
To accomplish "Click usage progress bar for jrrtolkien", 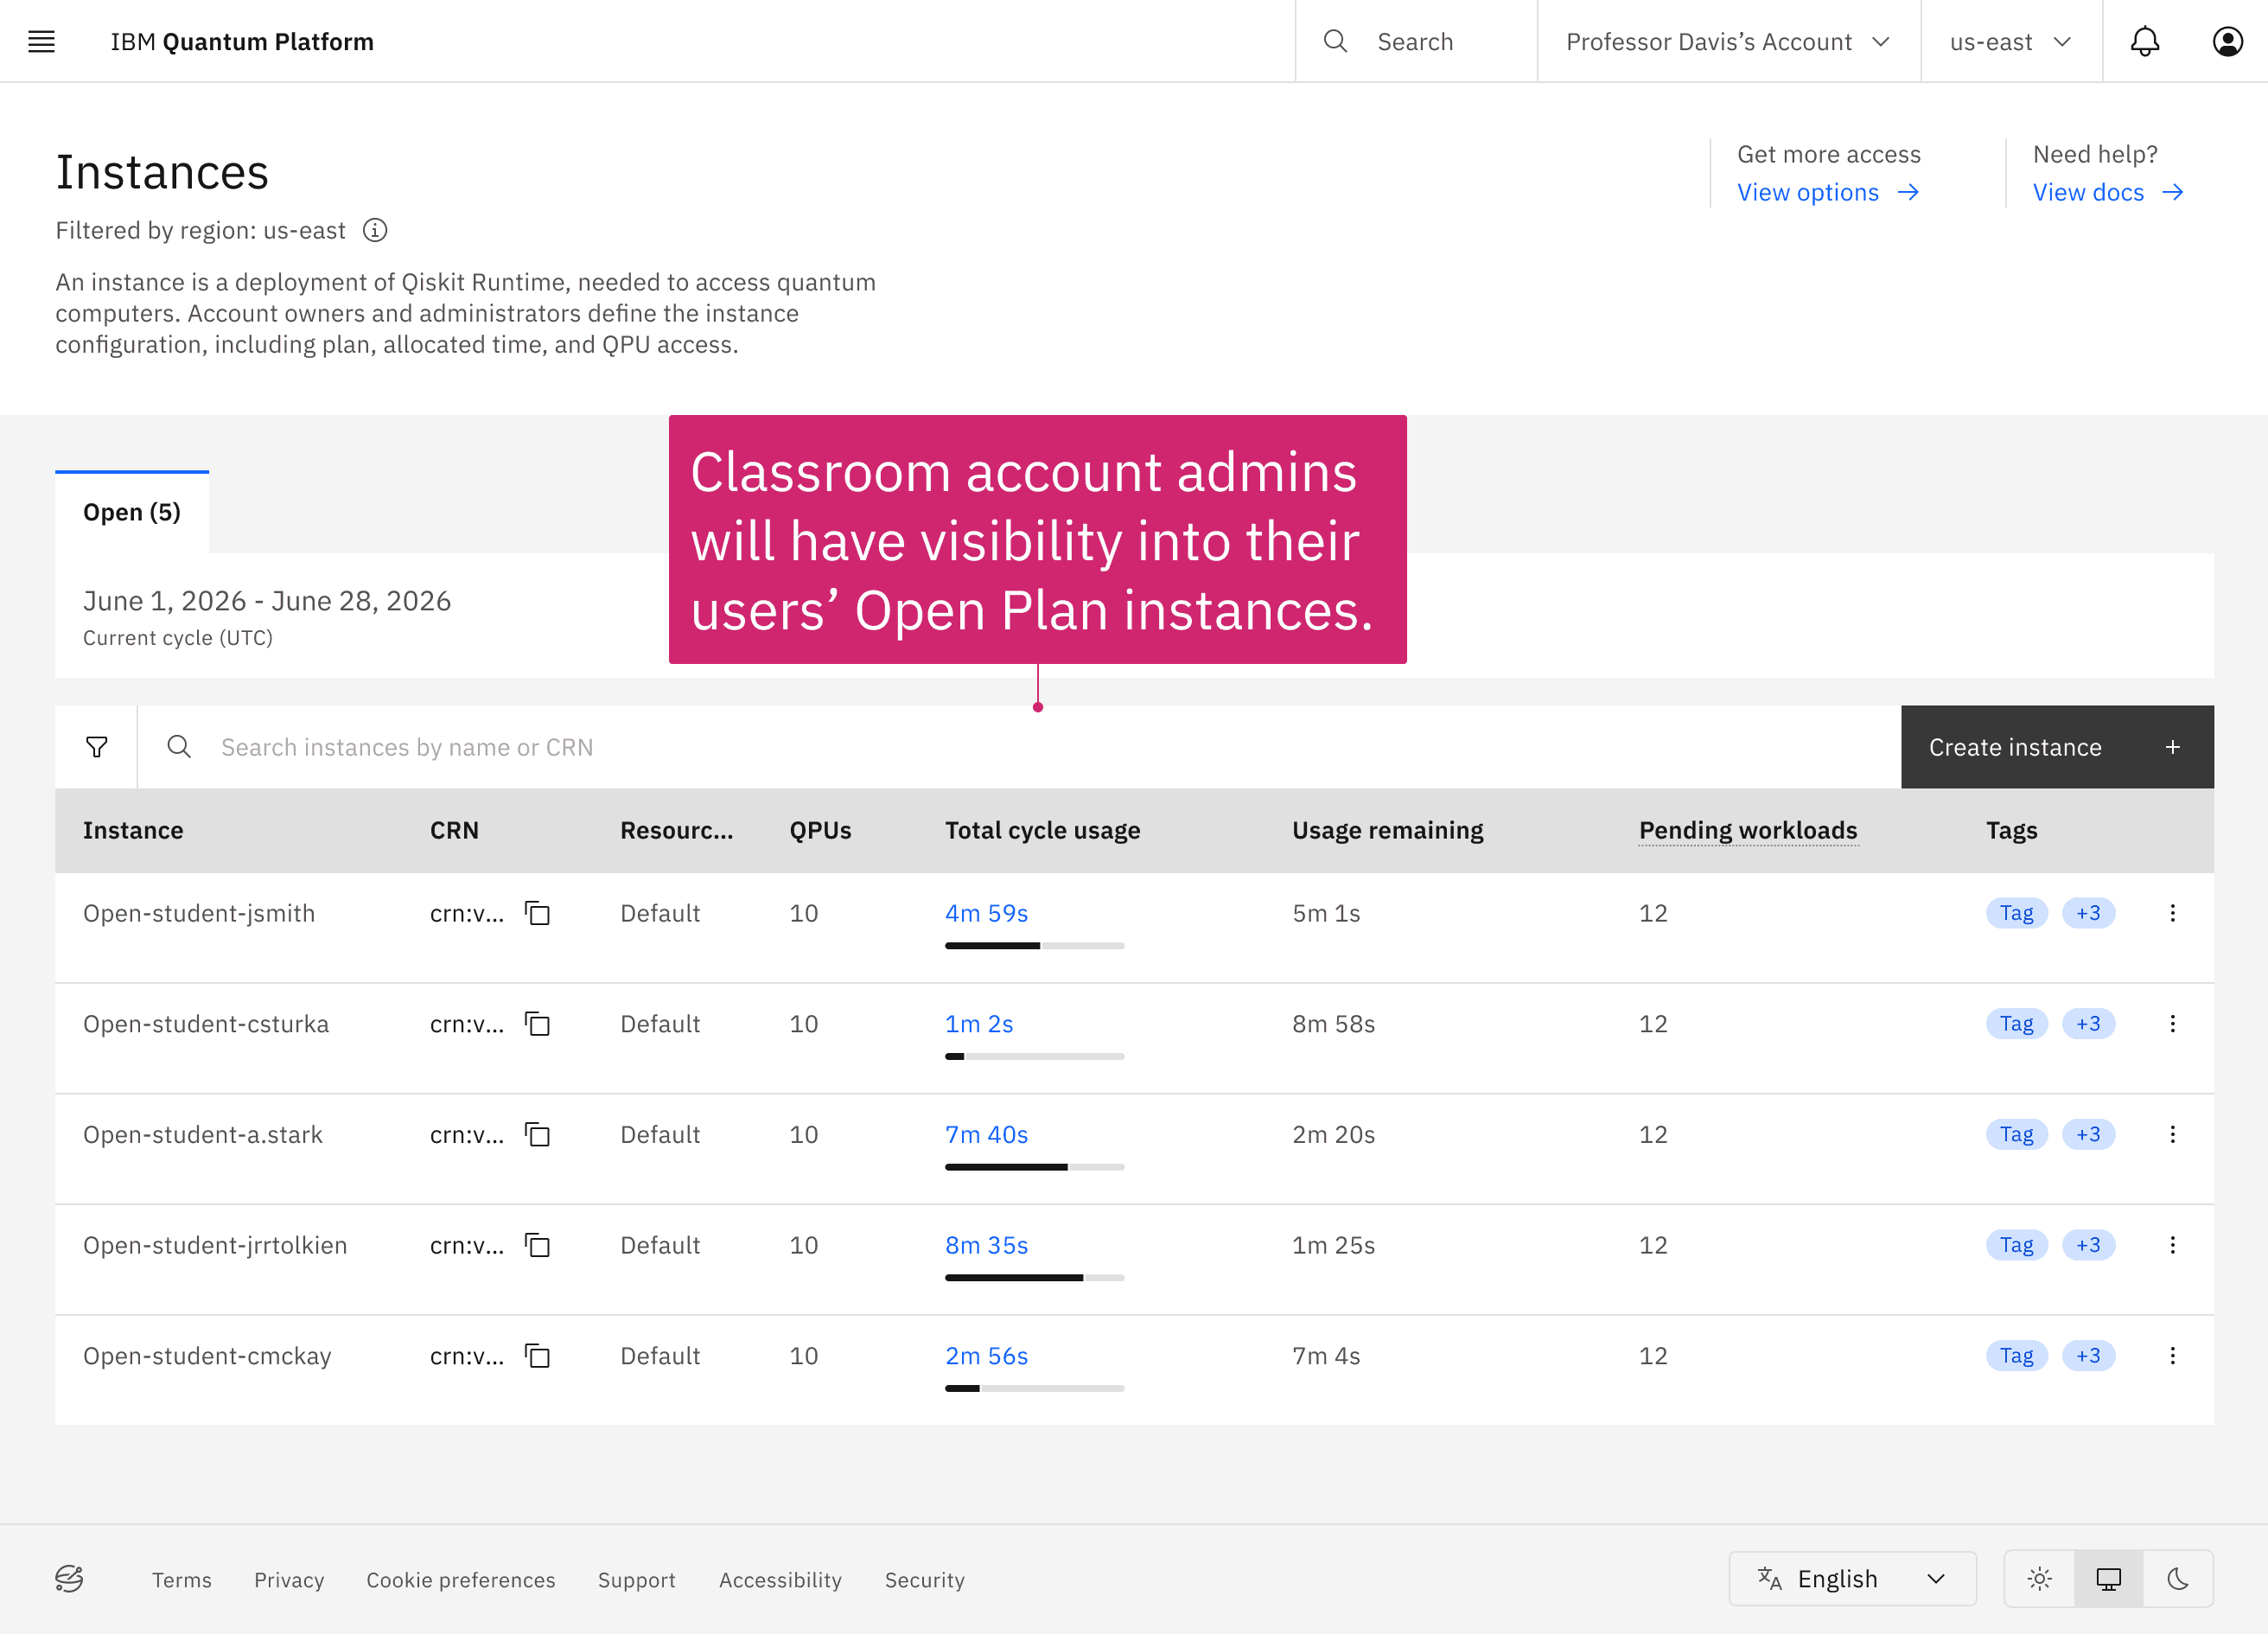I will 1034,1277.
